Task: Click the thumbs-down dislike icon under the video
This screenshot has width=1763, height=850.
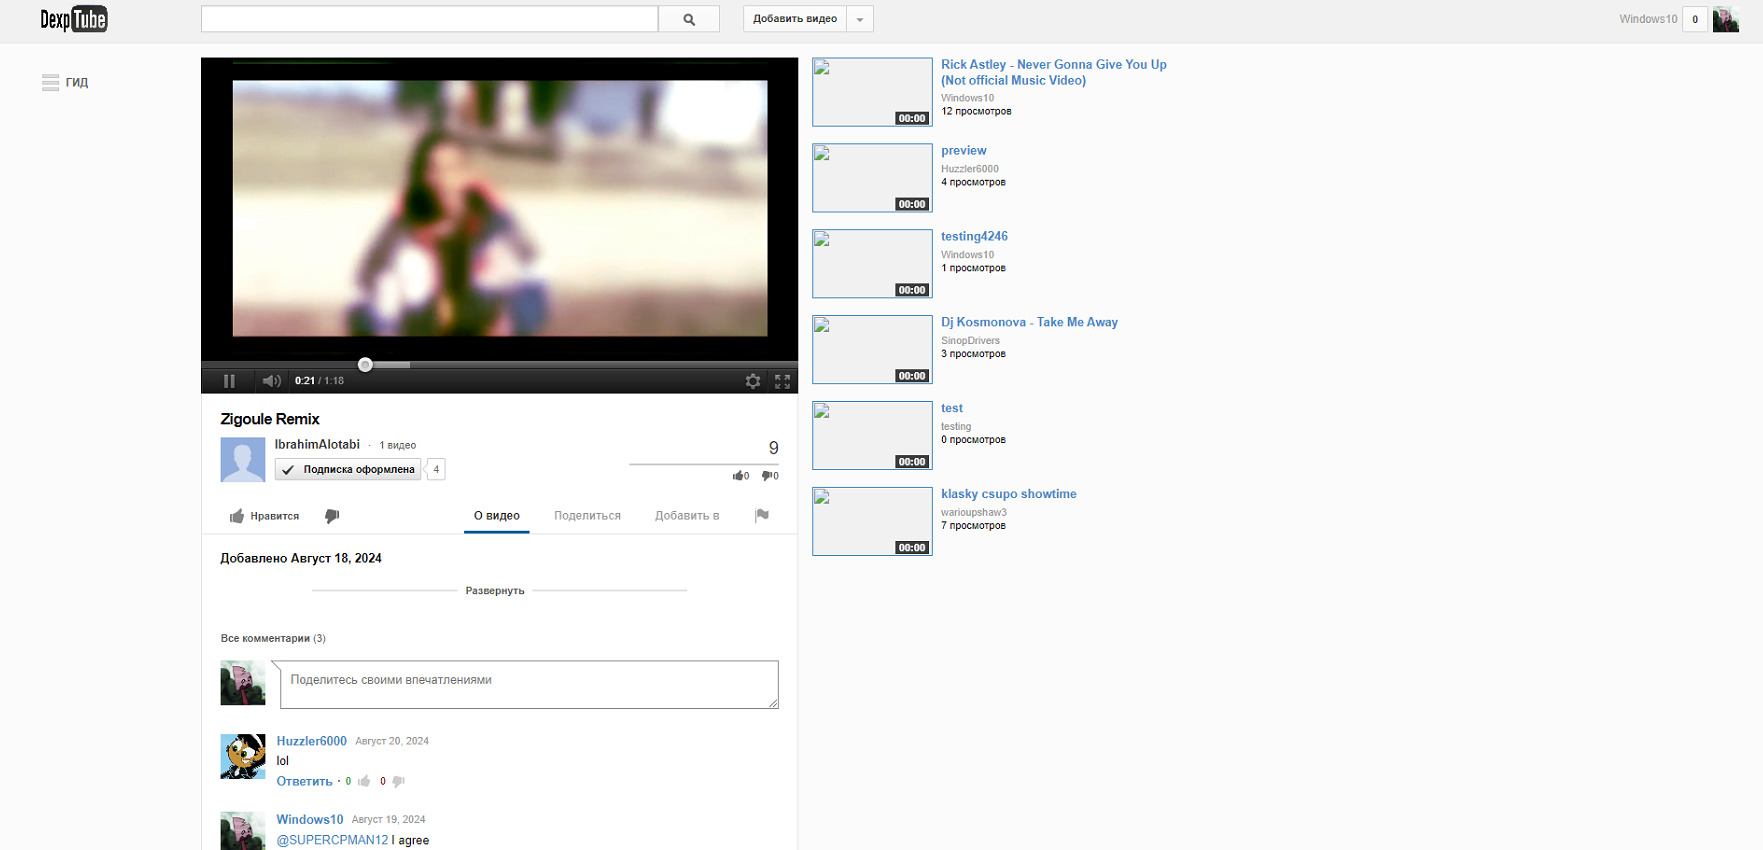Action: click(x=332, y=516)
